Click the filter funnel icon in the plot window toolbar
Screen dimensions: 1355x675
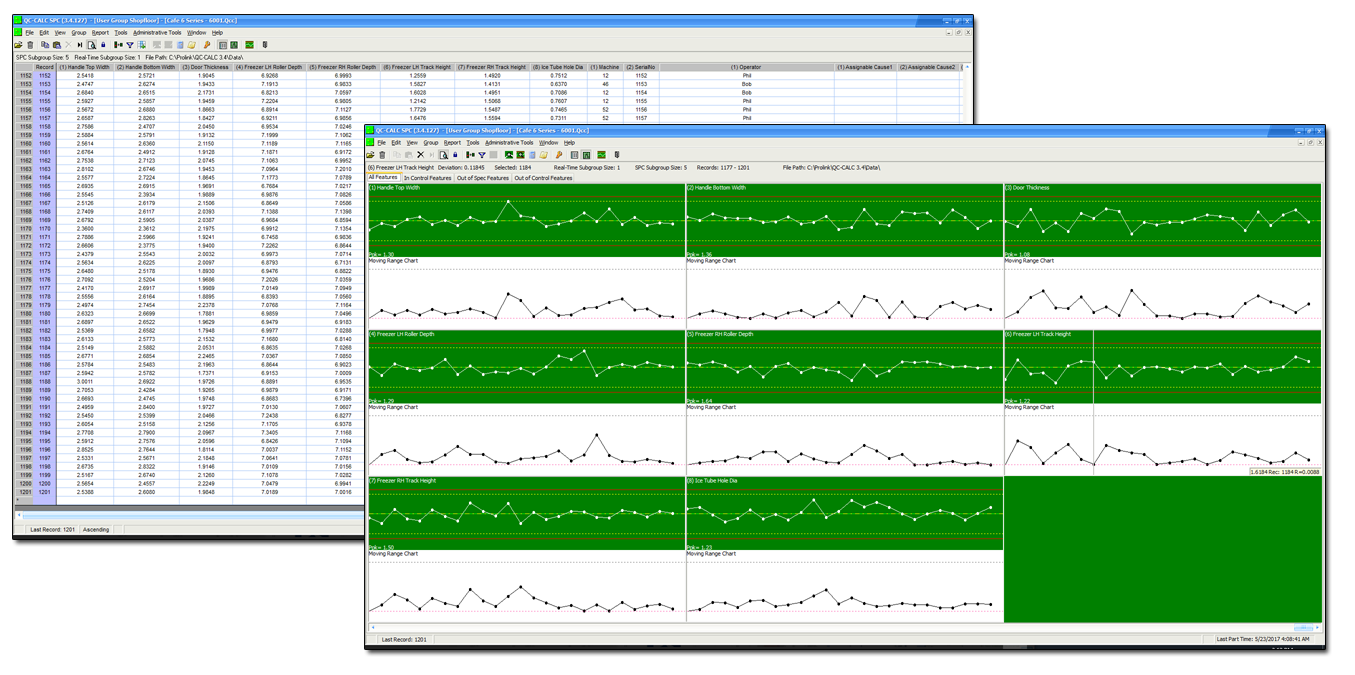[x=482, y=155]
